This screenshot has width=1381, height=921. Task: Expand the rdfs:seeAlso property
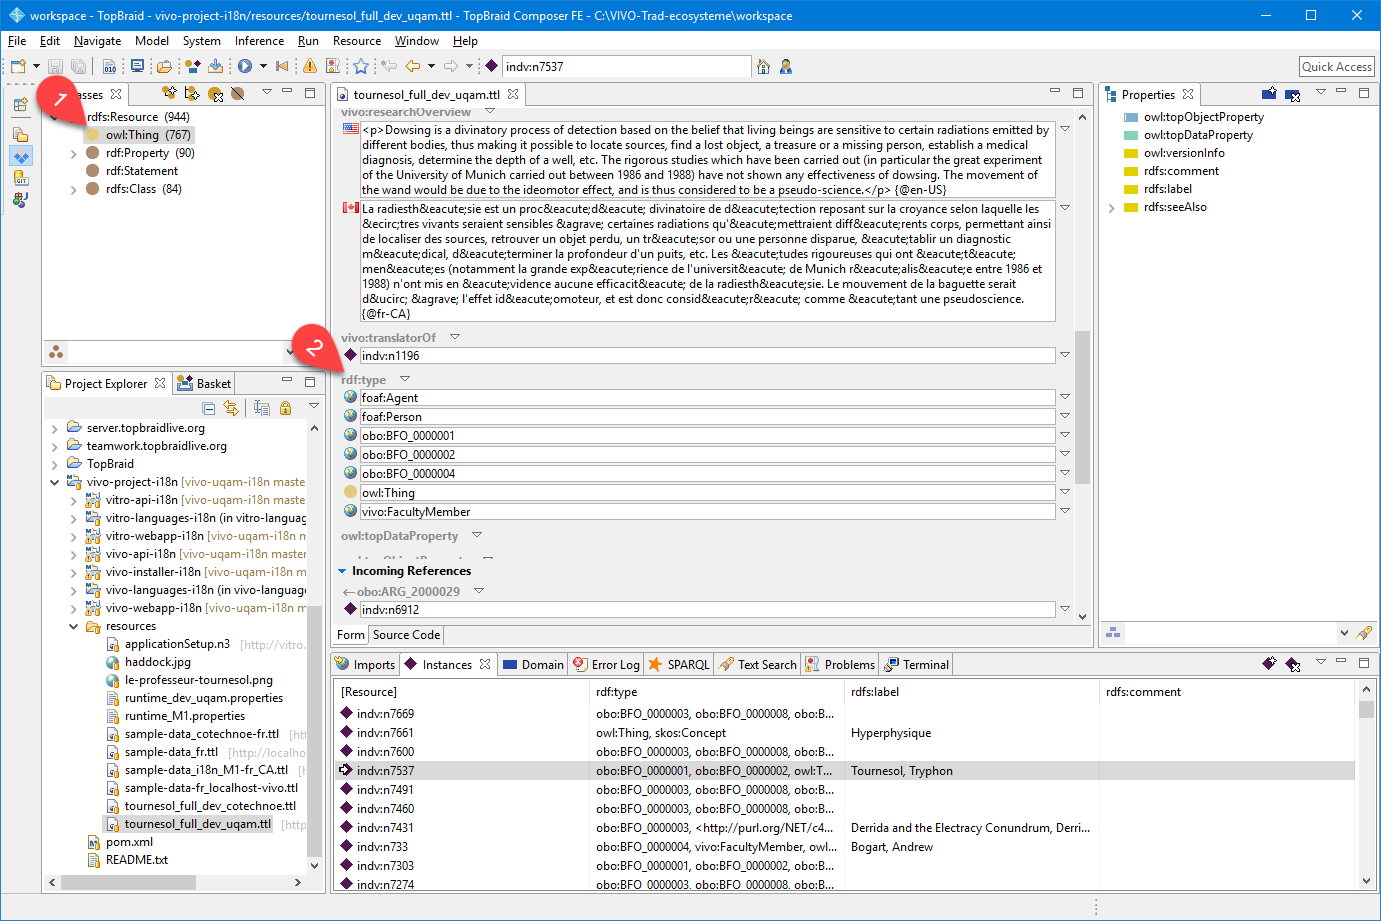click(x=1112, y=208)
